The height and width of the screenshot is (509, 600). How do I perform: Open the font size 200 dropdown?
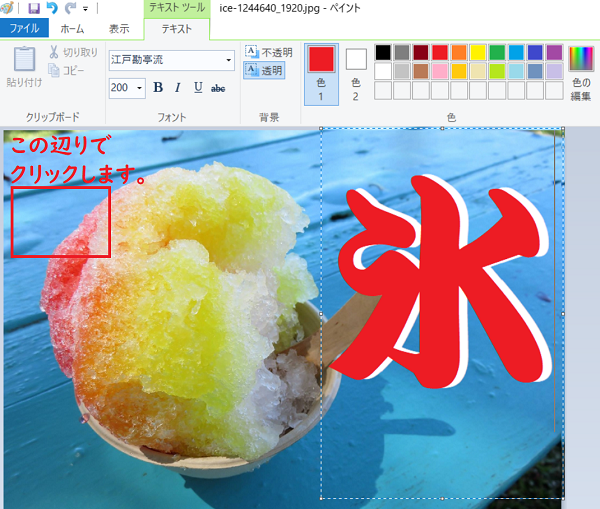click(140, 88)
